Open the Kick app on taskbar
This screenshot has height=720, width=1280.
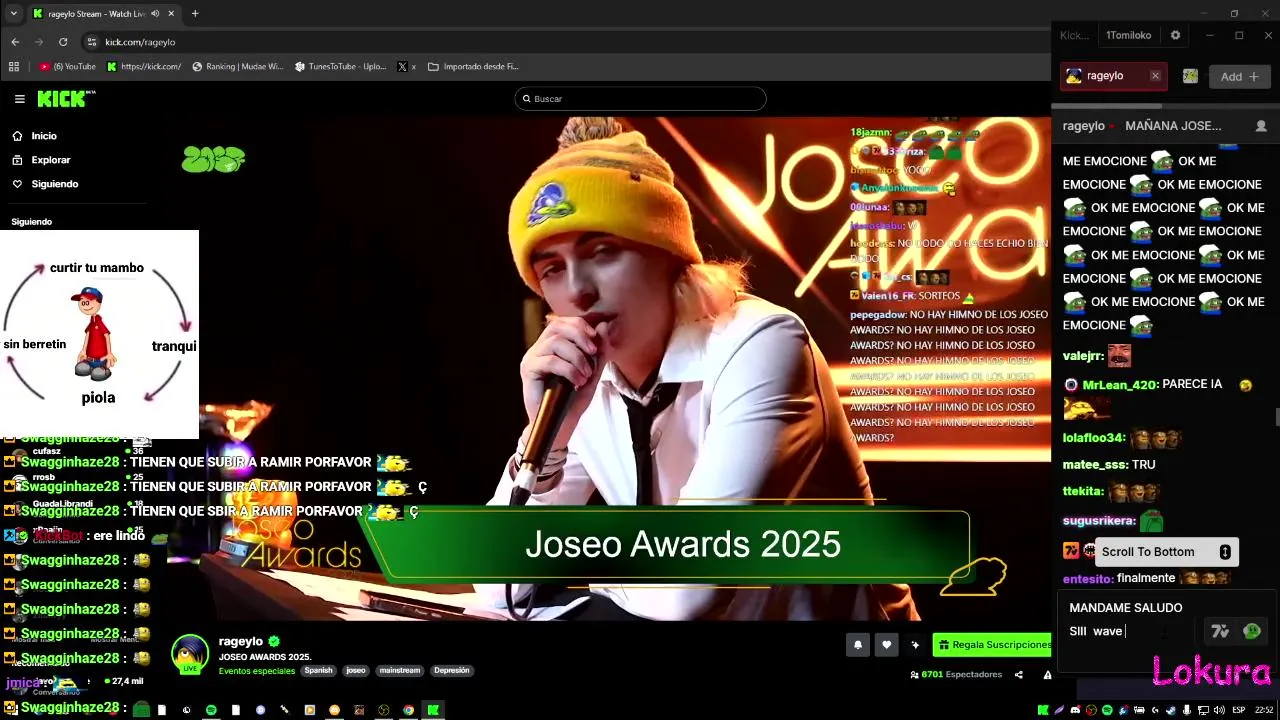point(433,710)
